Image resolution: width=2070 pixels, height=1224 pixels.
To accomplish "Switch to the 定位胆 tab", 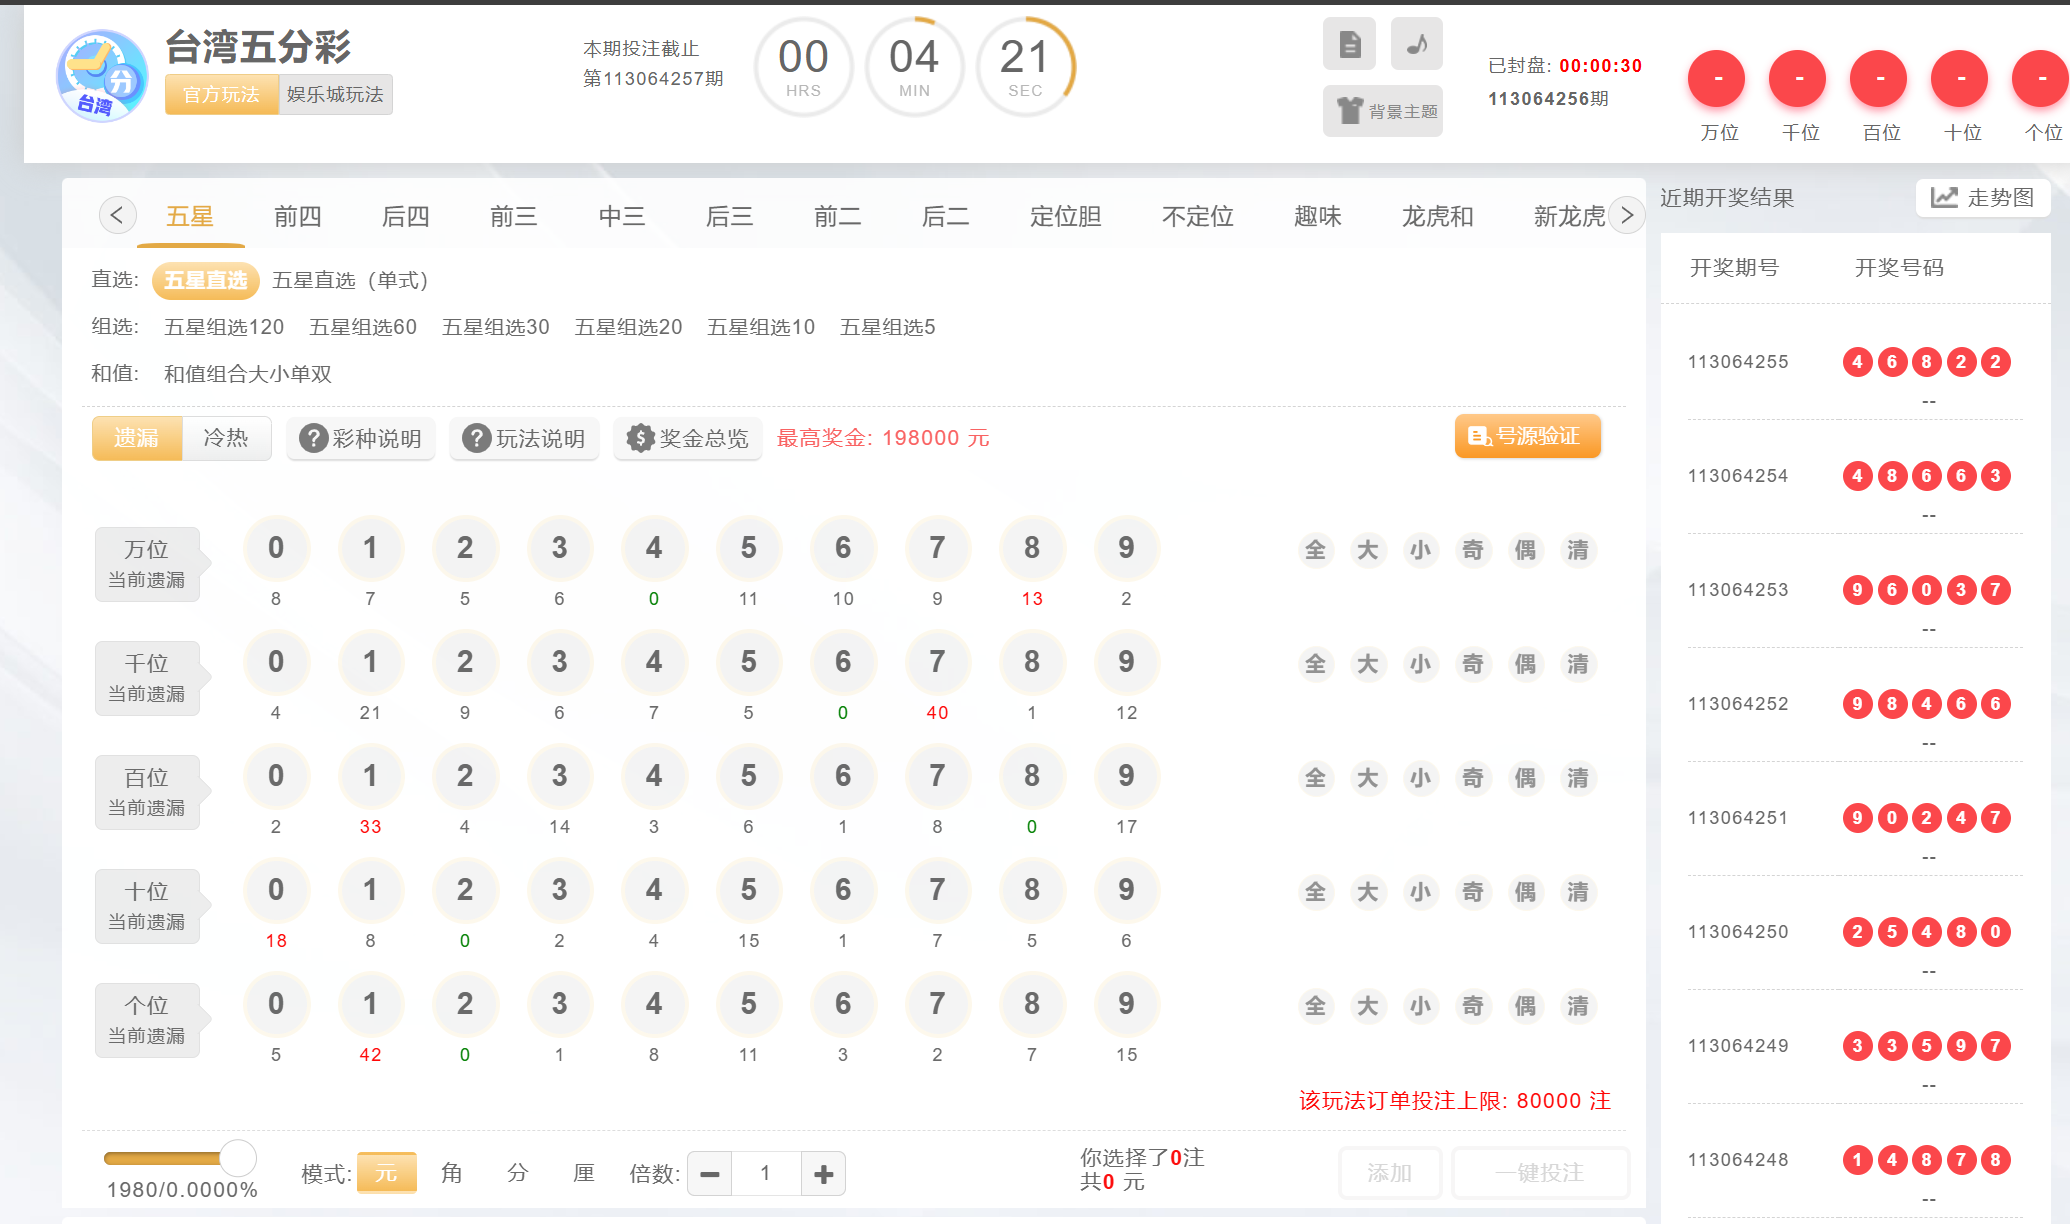I will coord(1065,216).
